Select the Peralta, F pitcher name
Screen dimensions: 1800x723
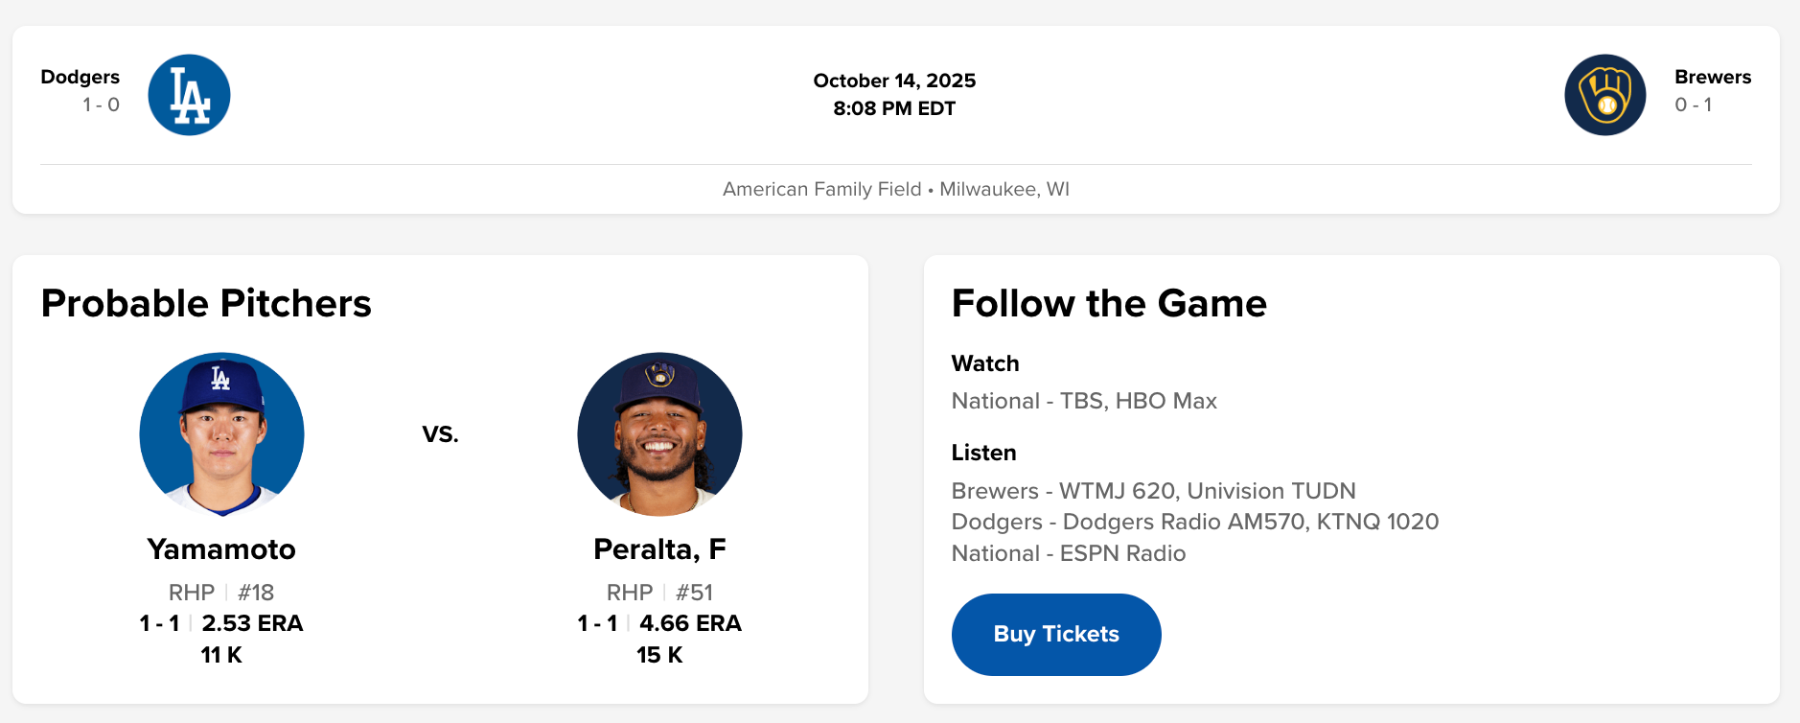[659, 549]
